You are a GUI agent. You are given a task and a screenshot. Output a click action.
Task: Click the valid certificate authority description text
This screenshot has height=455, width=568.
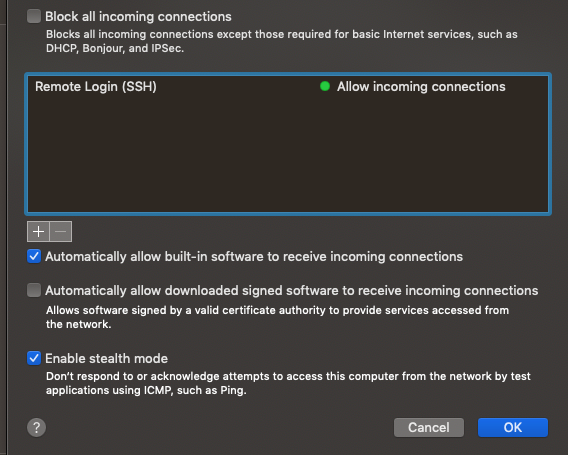277,317
